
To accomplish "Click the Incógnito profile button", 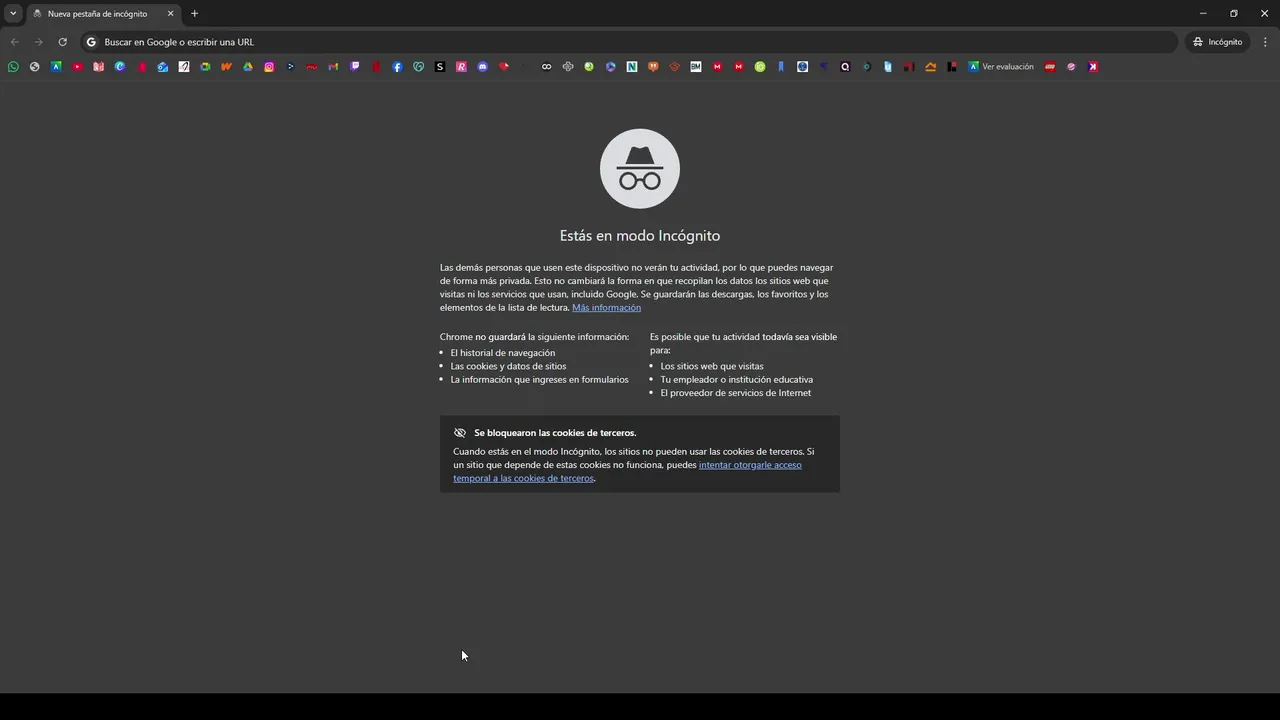I will [x=1218, y=42].
